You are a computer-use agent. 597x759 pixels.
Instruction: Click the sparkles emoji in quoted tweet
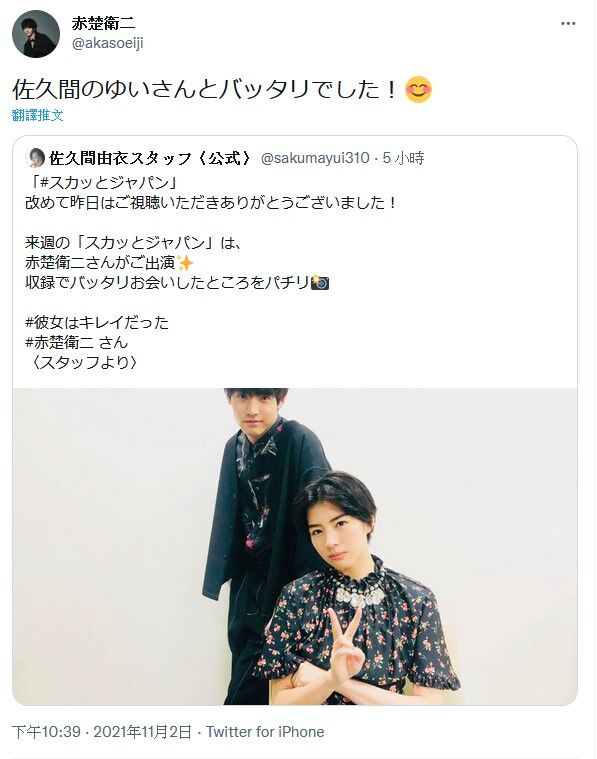185,263
